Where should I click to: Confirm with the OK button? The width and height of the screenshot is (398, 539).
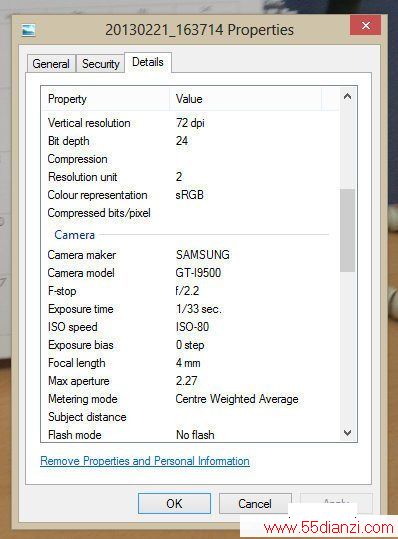174,504
